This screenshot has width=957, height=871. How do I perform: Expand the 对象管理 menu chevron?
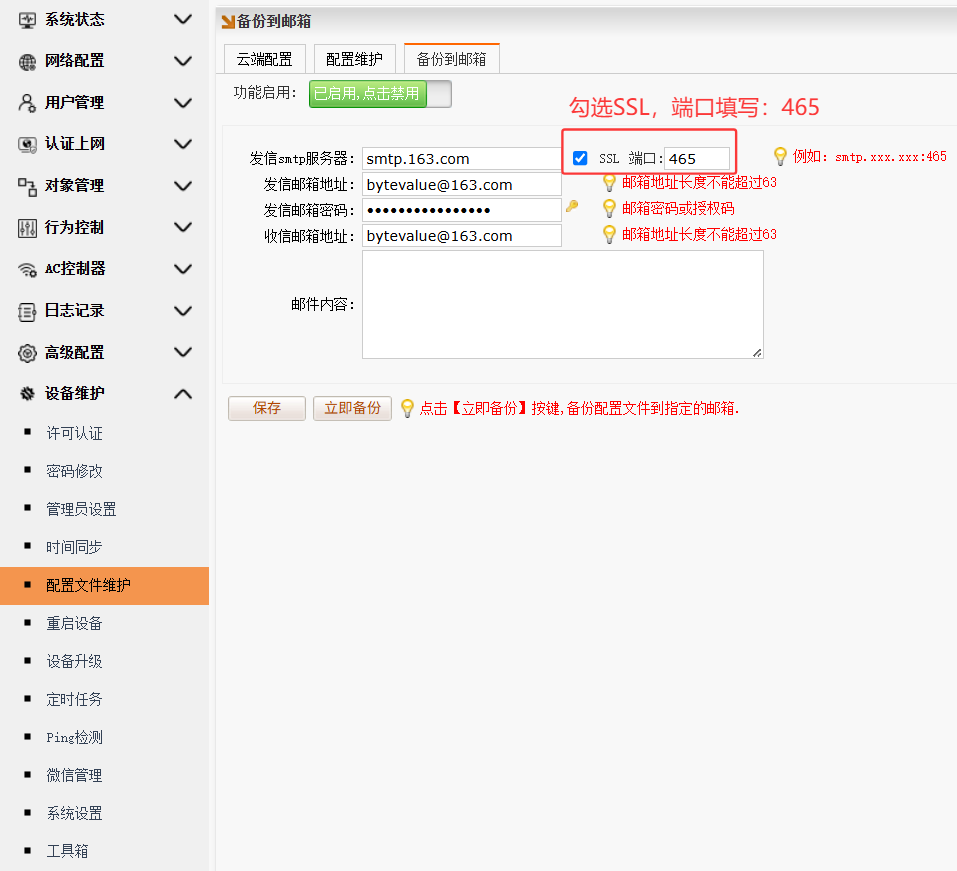(183, 186)
